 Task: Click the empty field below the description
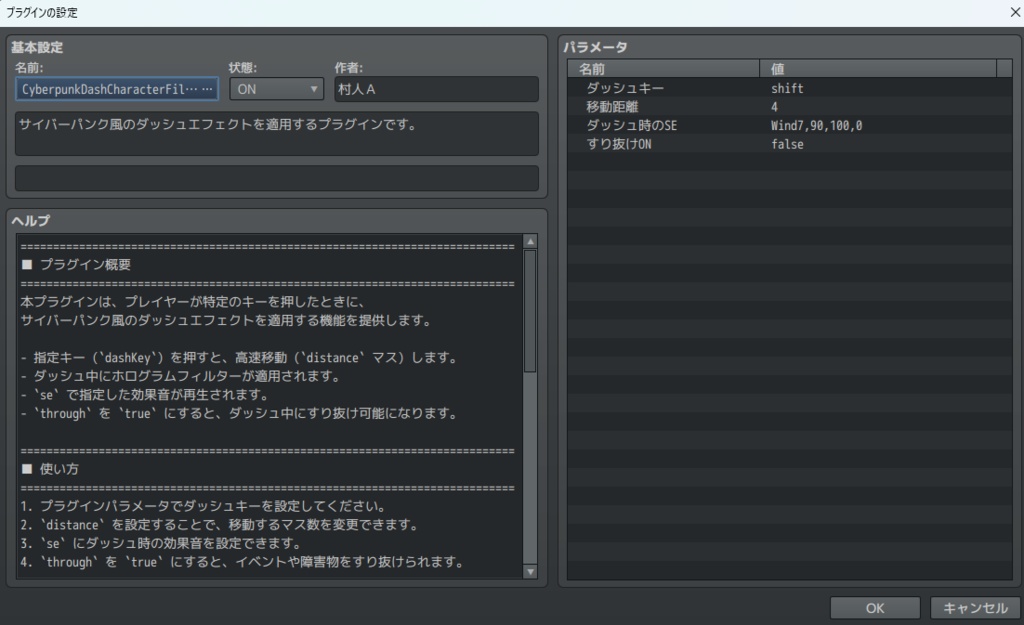pos(275,178)
